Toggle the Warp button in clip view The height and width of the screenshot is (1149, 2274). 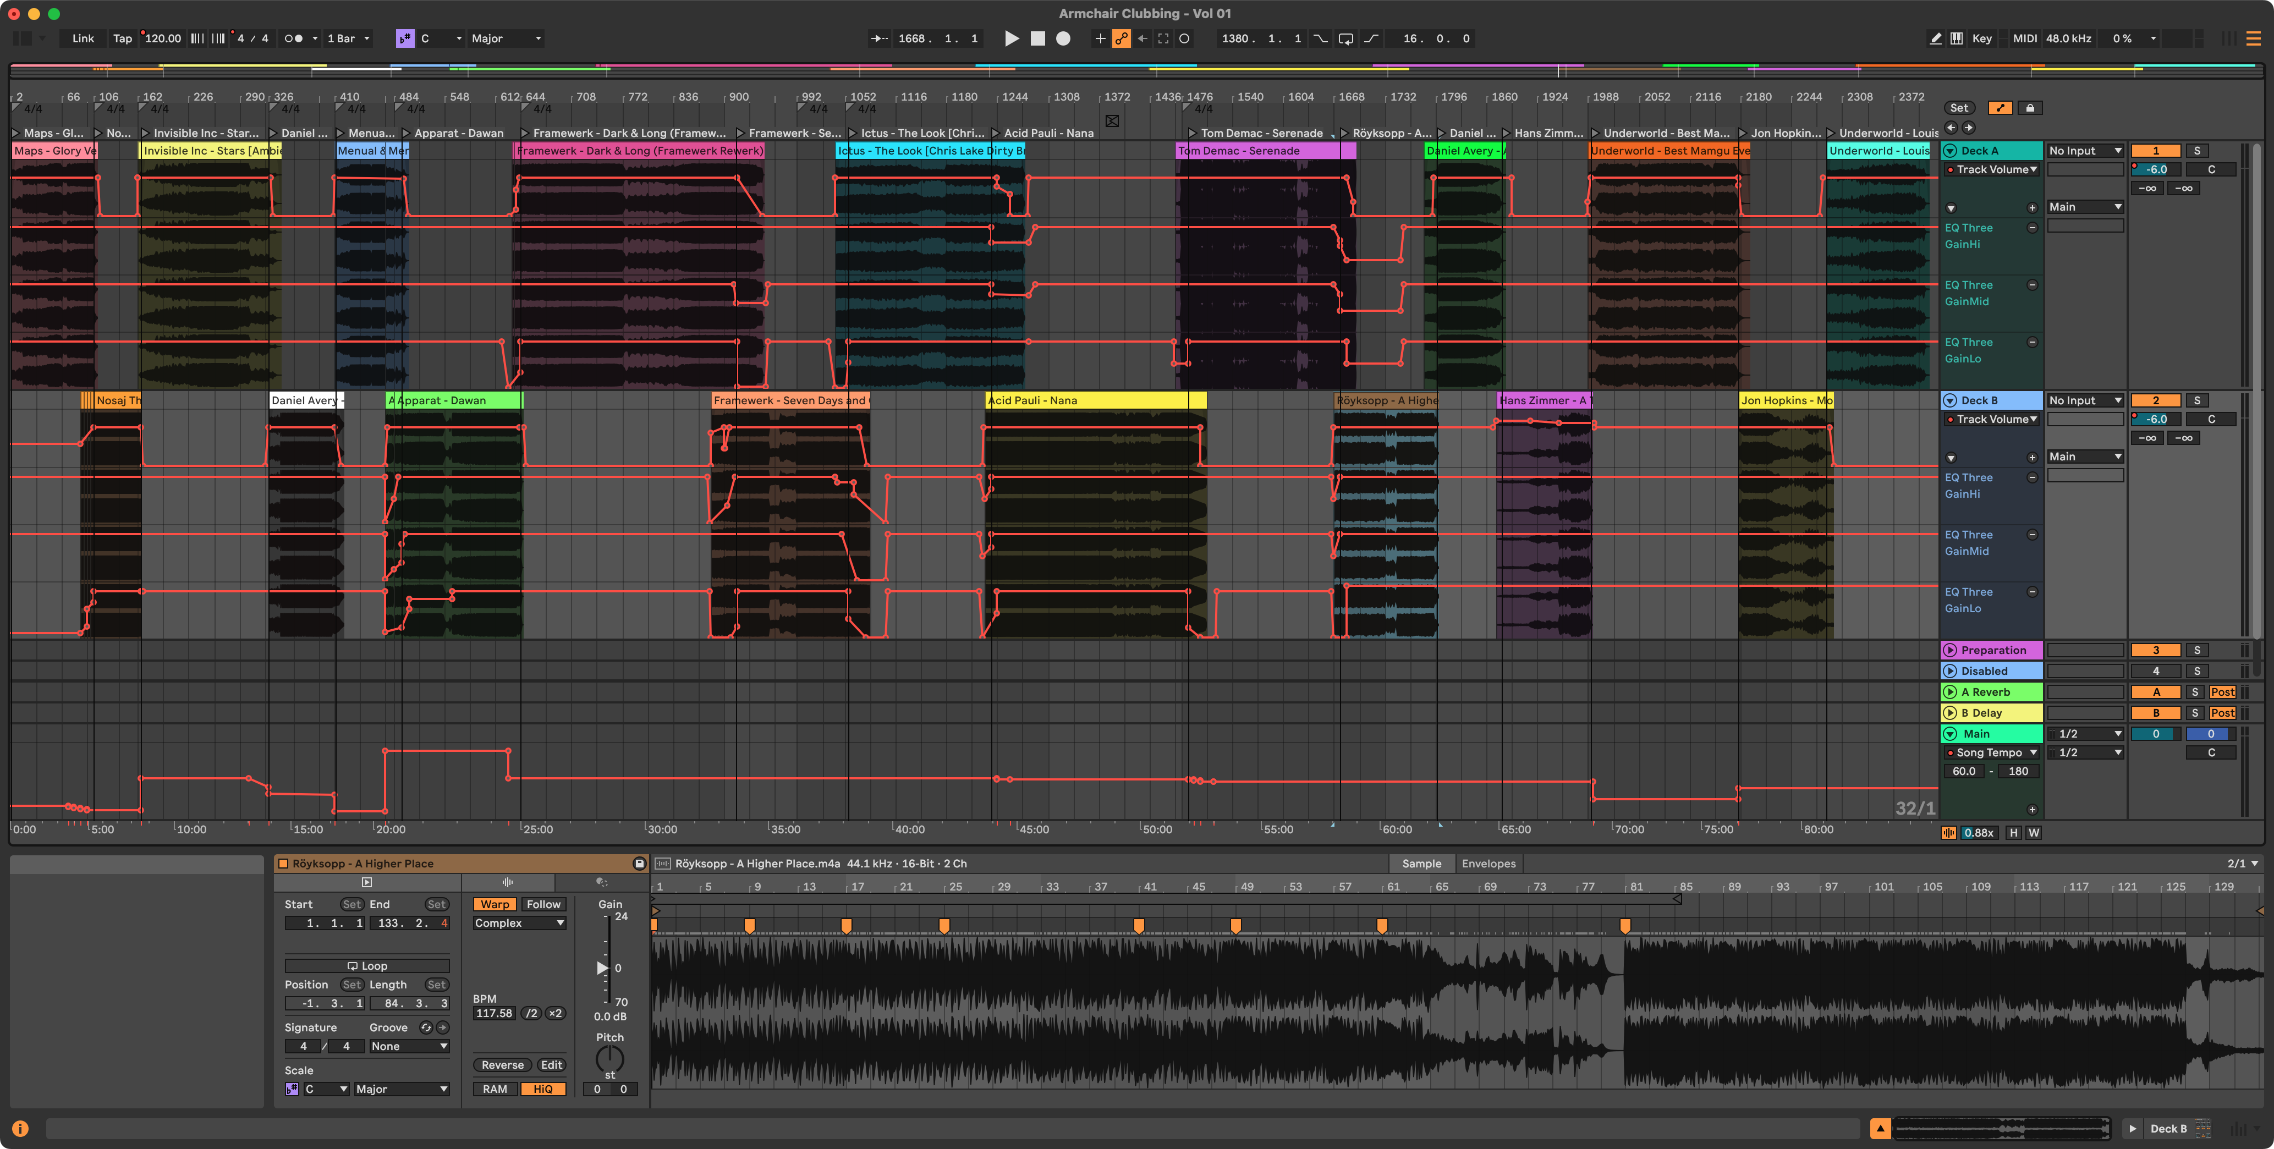495,904
